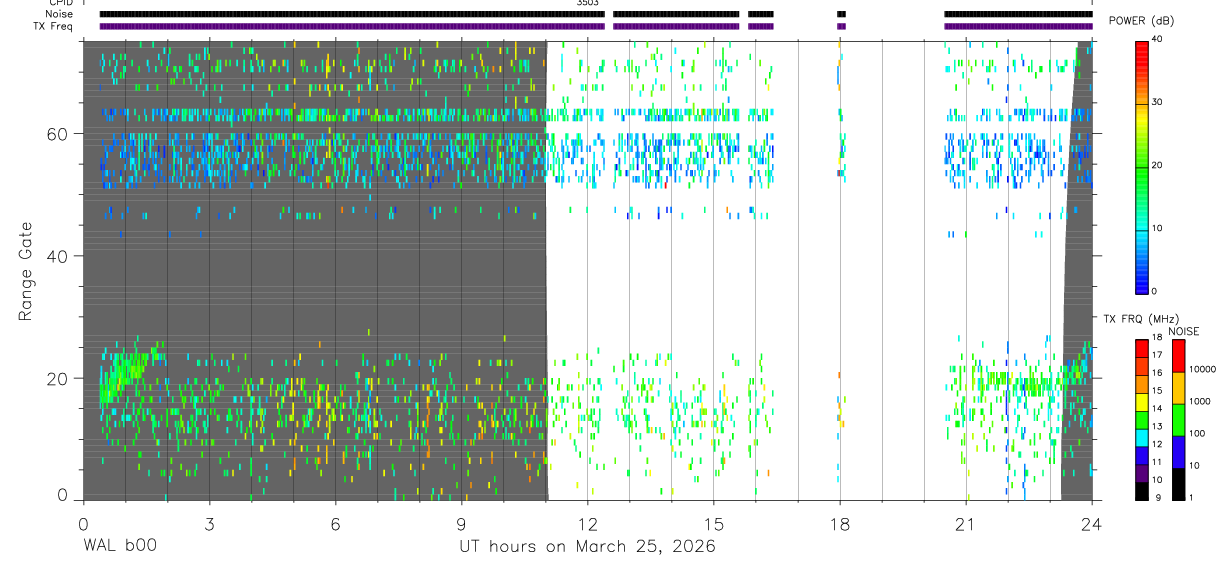Click x-axis tick label 9

coord(461,523)
